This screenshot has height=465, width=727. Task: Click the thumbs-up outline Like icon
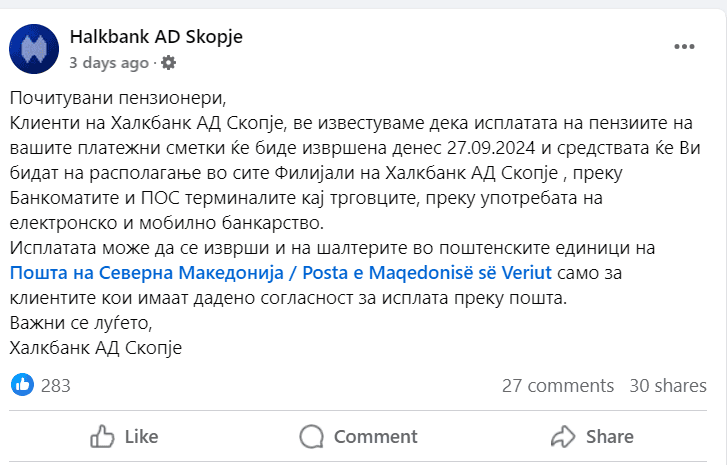[102, 436]
